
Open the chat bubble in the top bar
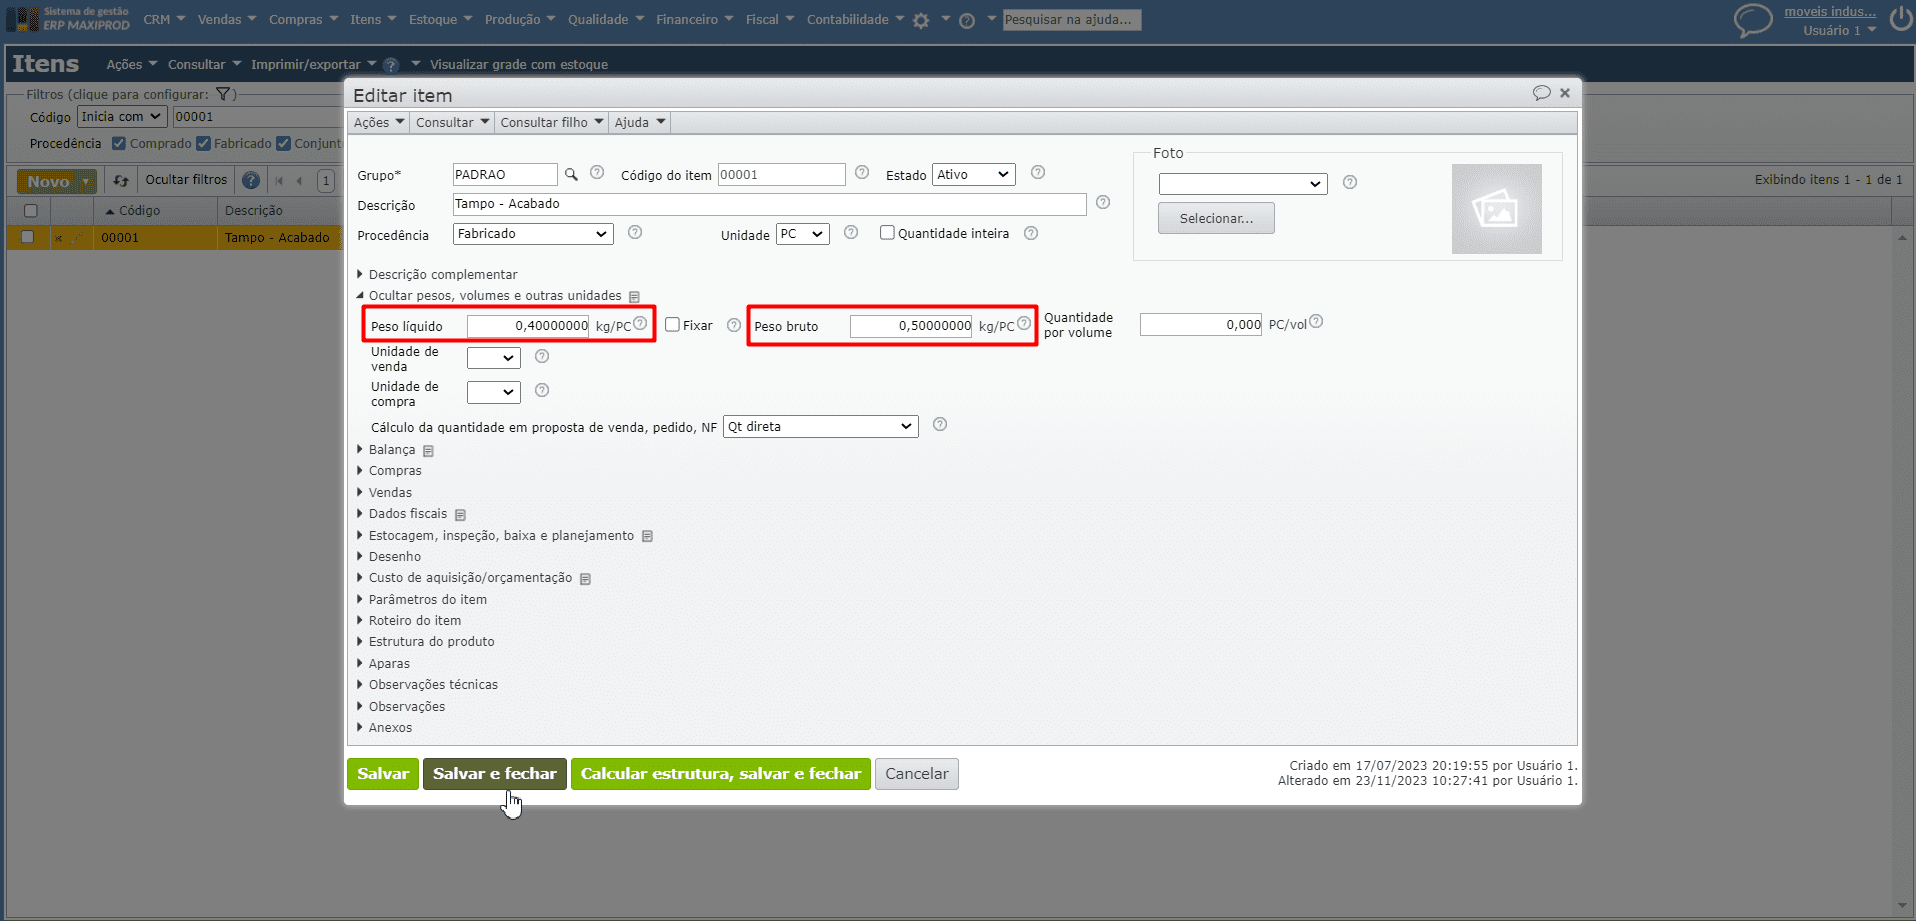[1753, 20]
